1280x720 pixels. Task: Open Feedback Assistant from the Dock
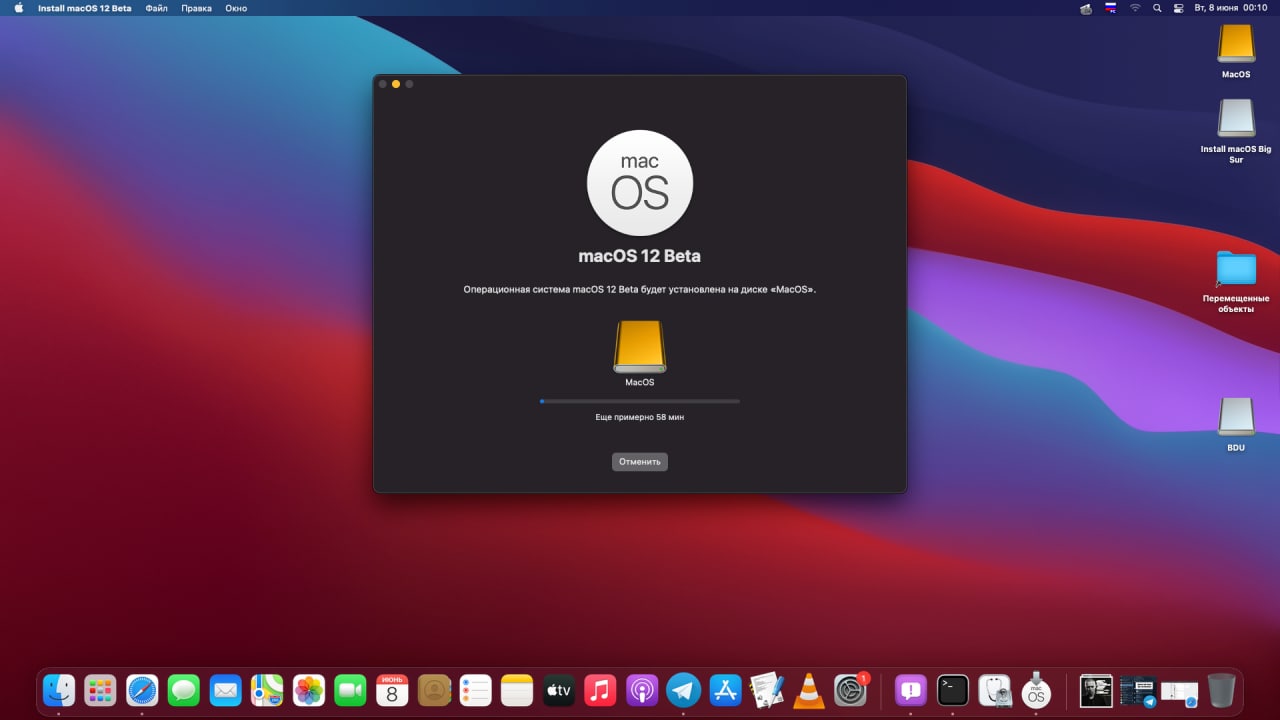tap(910, 690)
